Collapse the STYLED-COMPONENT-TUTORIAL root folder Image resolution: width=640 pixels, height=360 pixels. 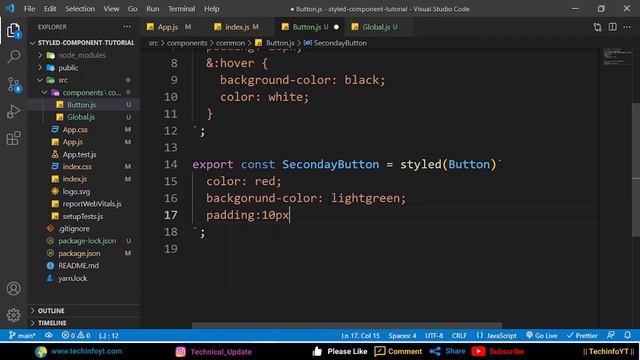click(84, 42)
